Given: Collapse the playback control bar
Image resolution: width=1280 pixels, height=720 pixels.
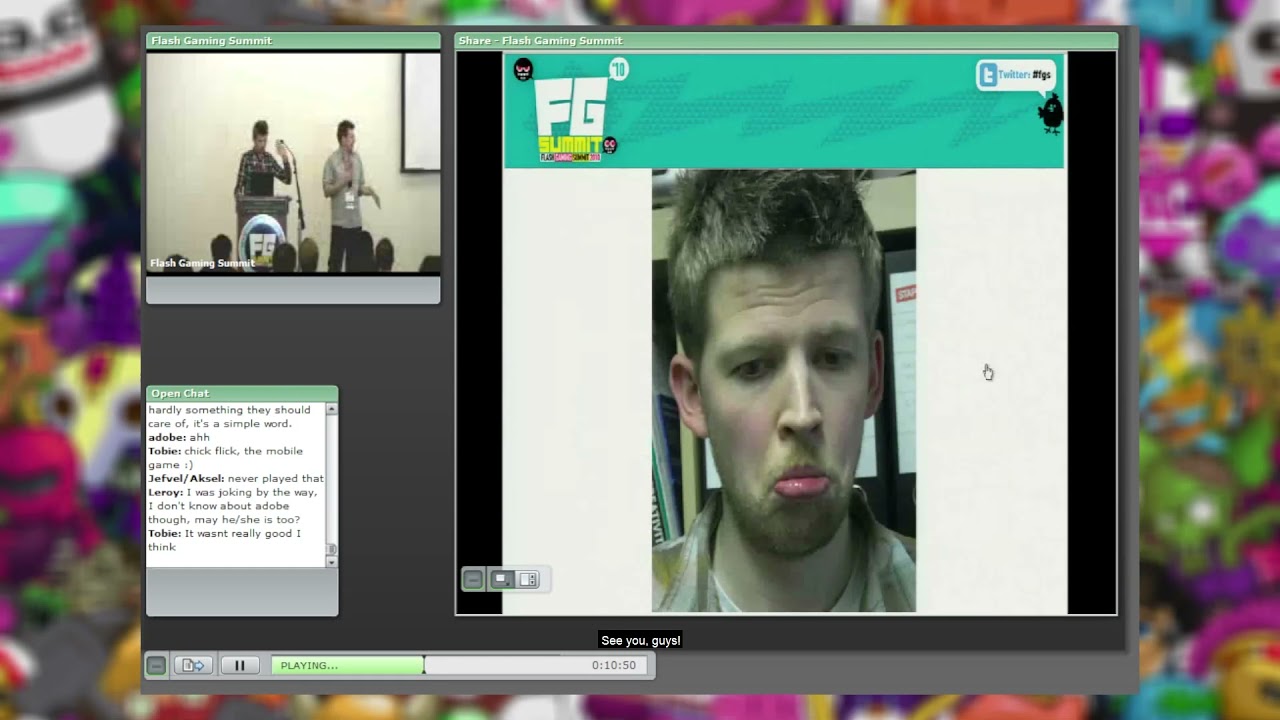Looking at the screenshot, I should 156,665.
